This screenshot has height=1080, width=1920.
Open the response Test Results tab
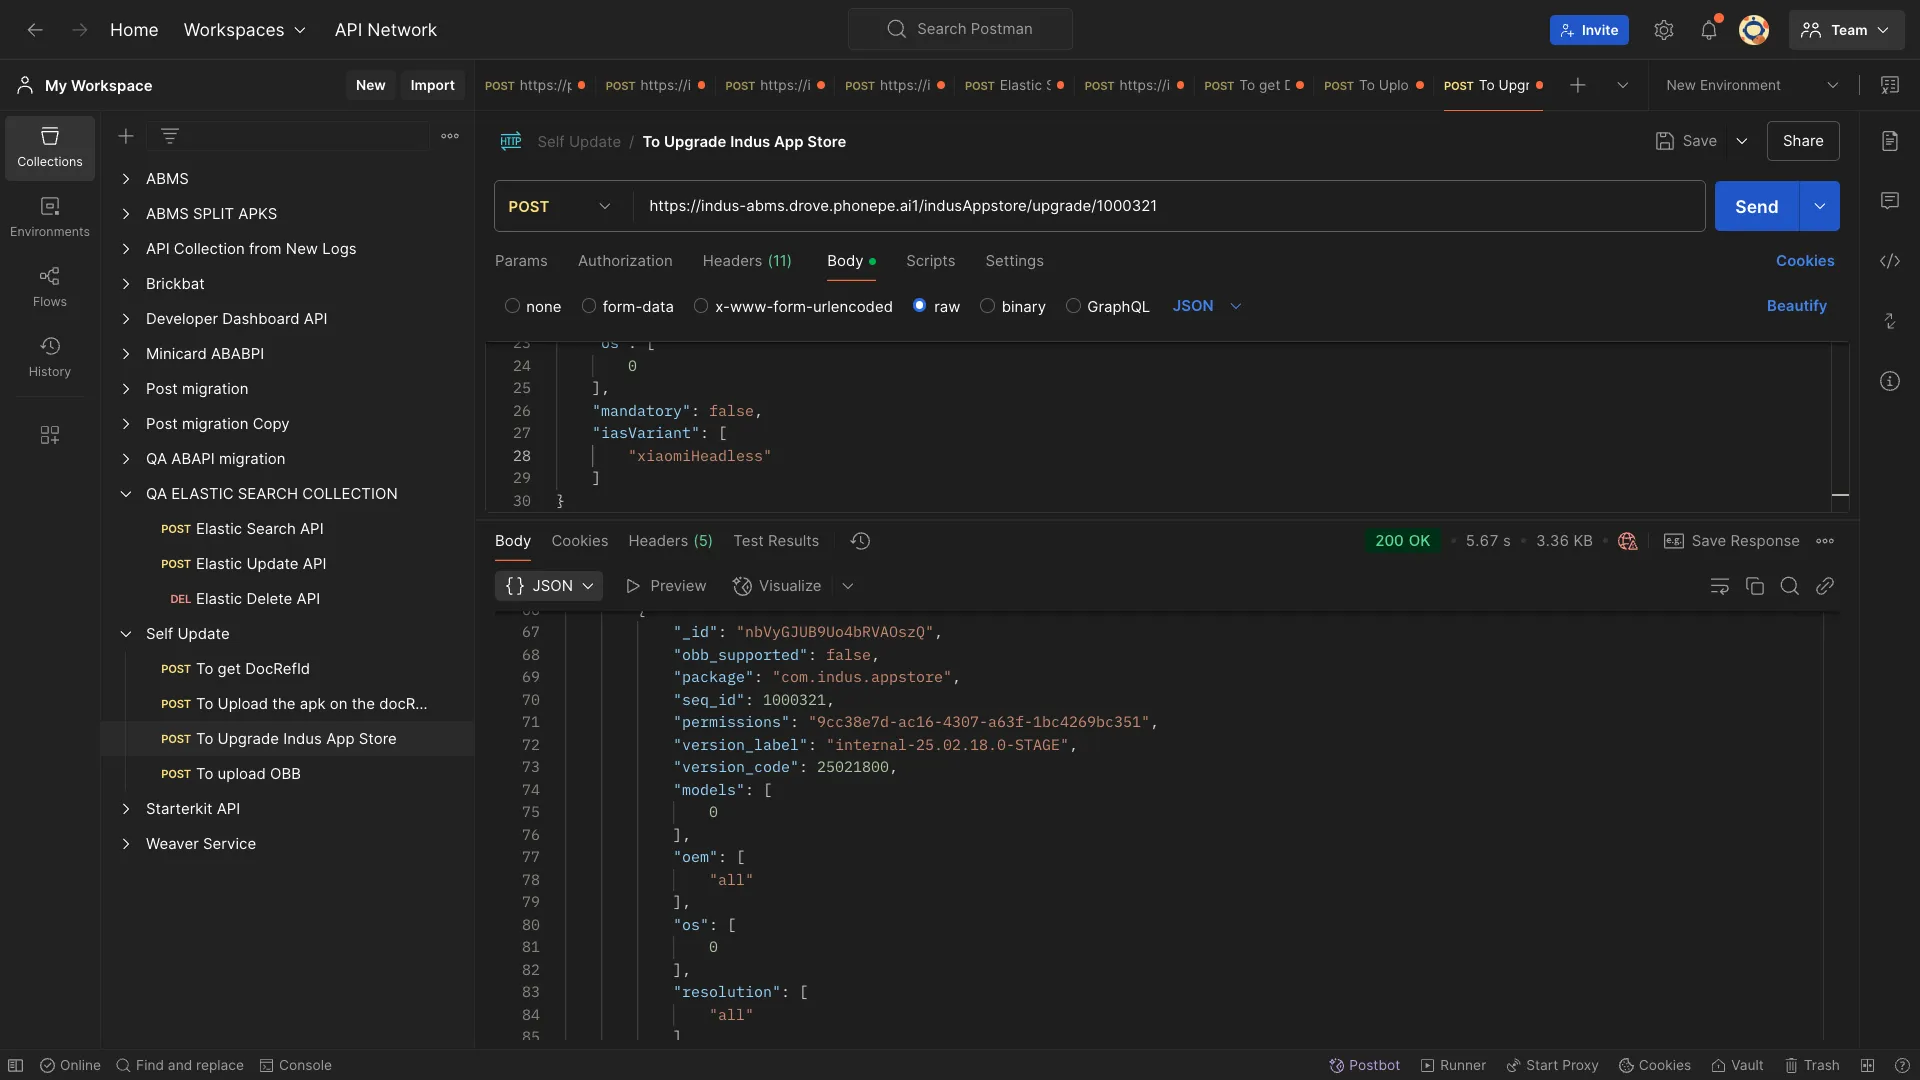pos(776,541)
